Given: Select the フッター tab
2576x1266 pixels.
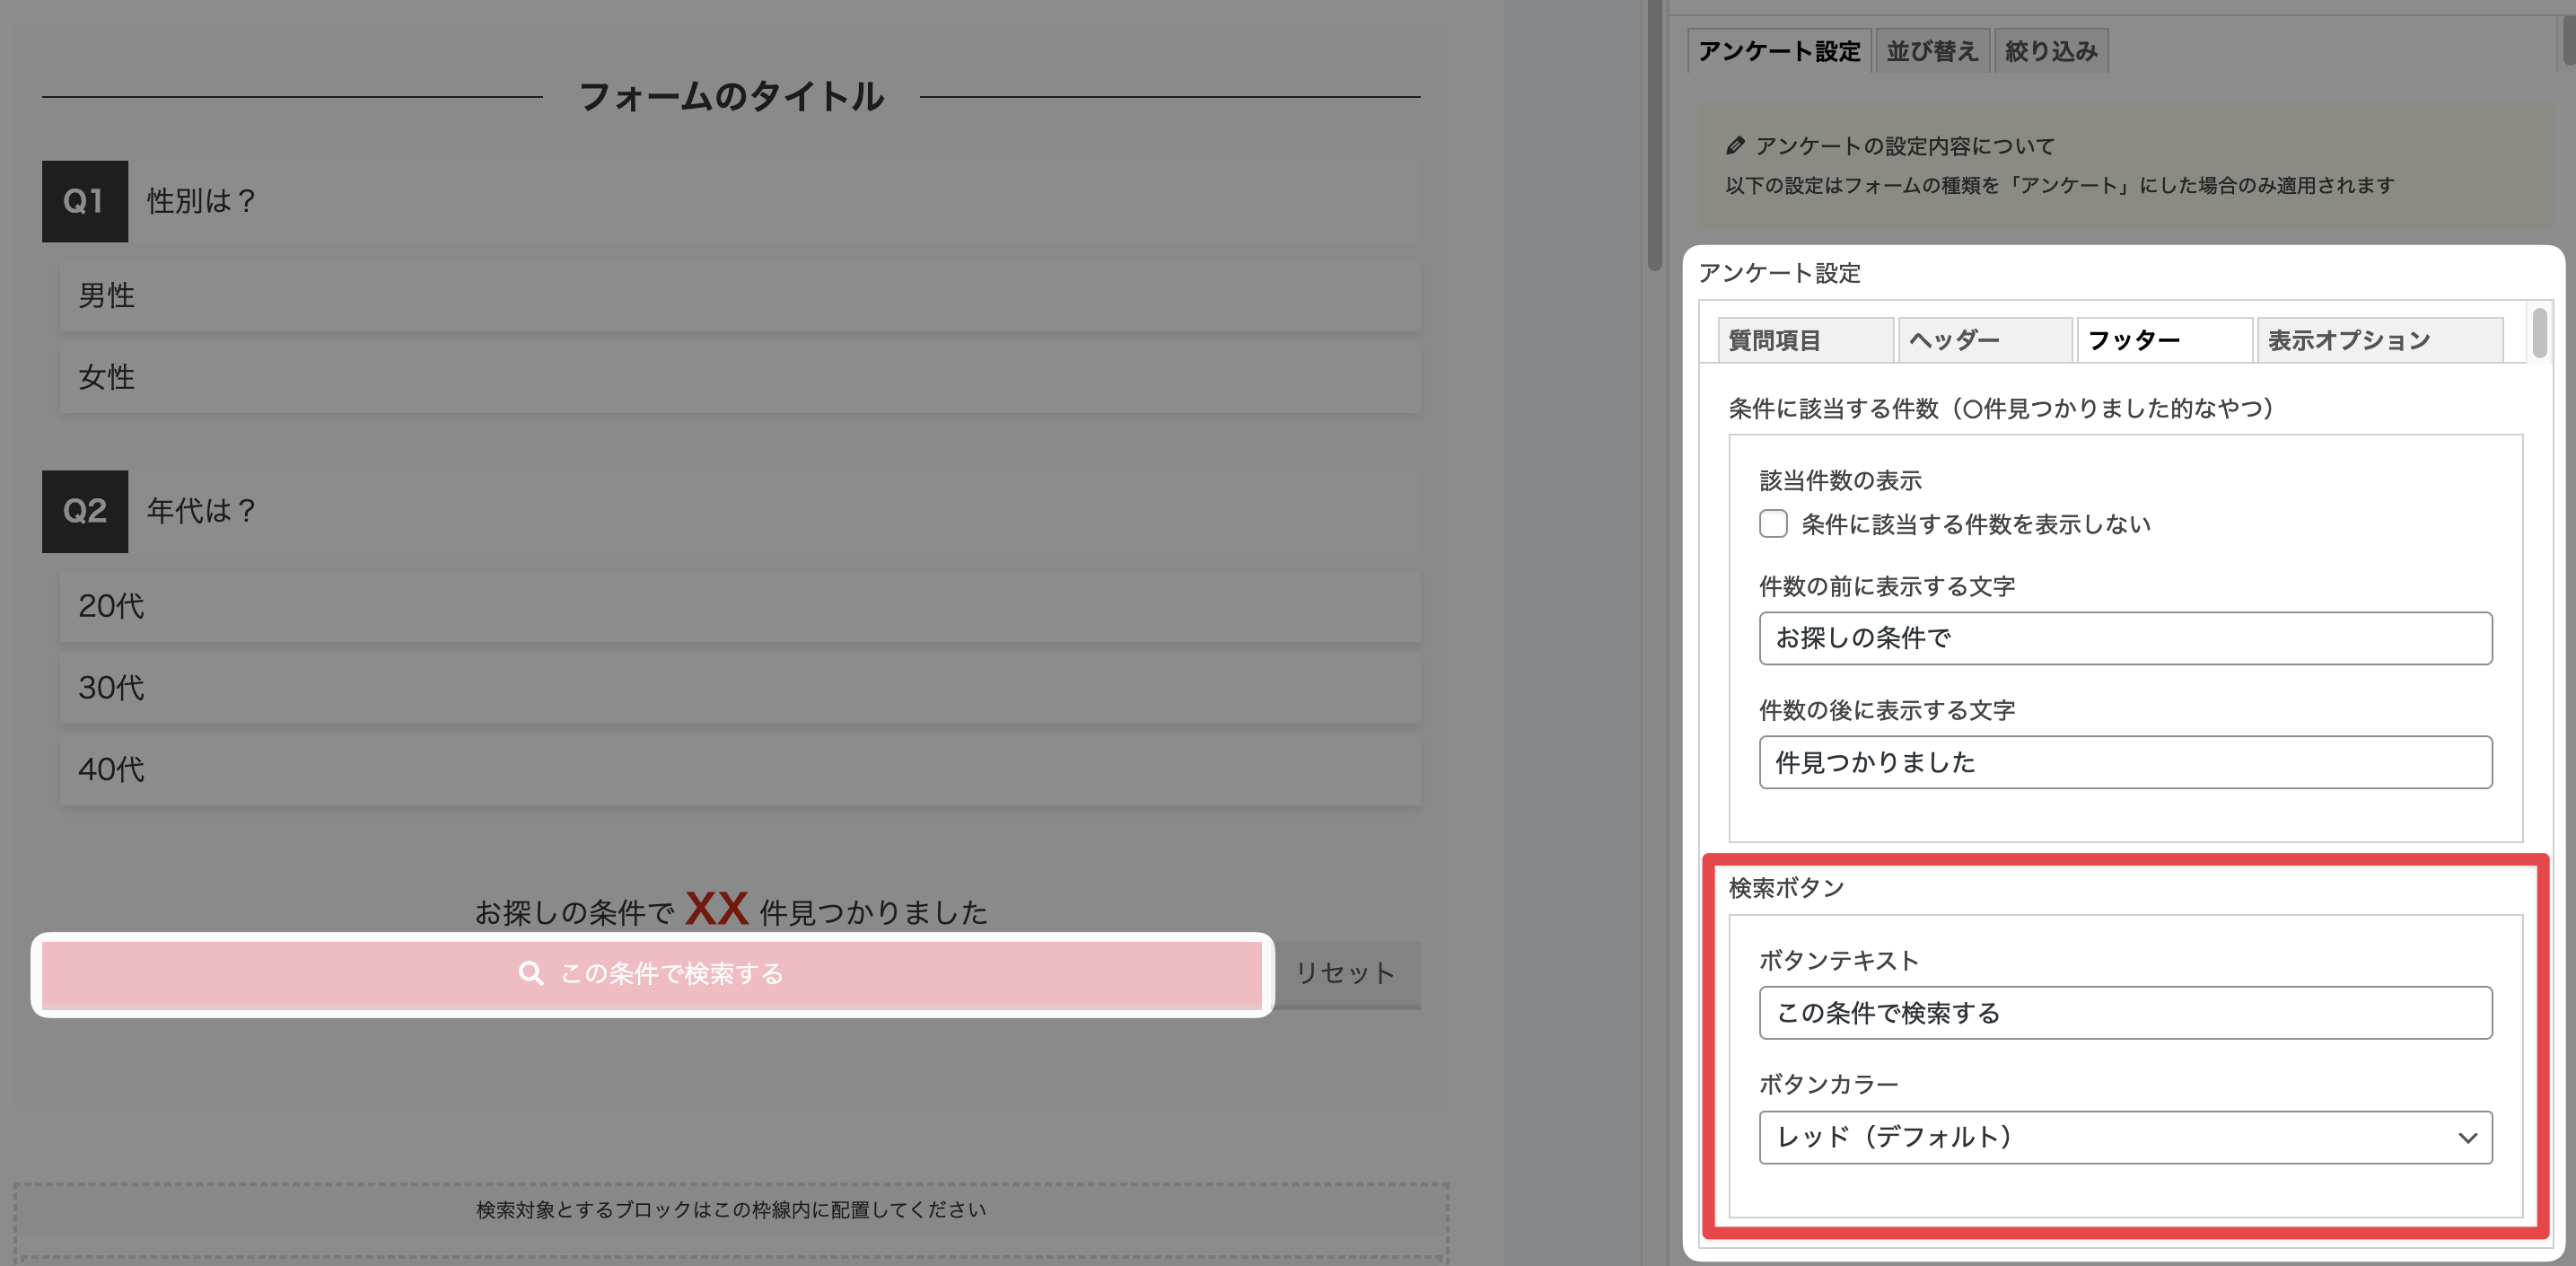Looking at the screenshot, I should click(2164, 340).
